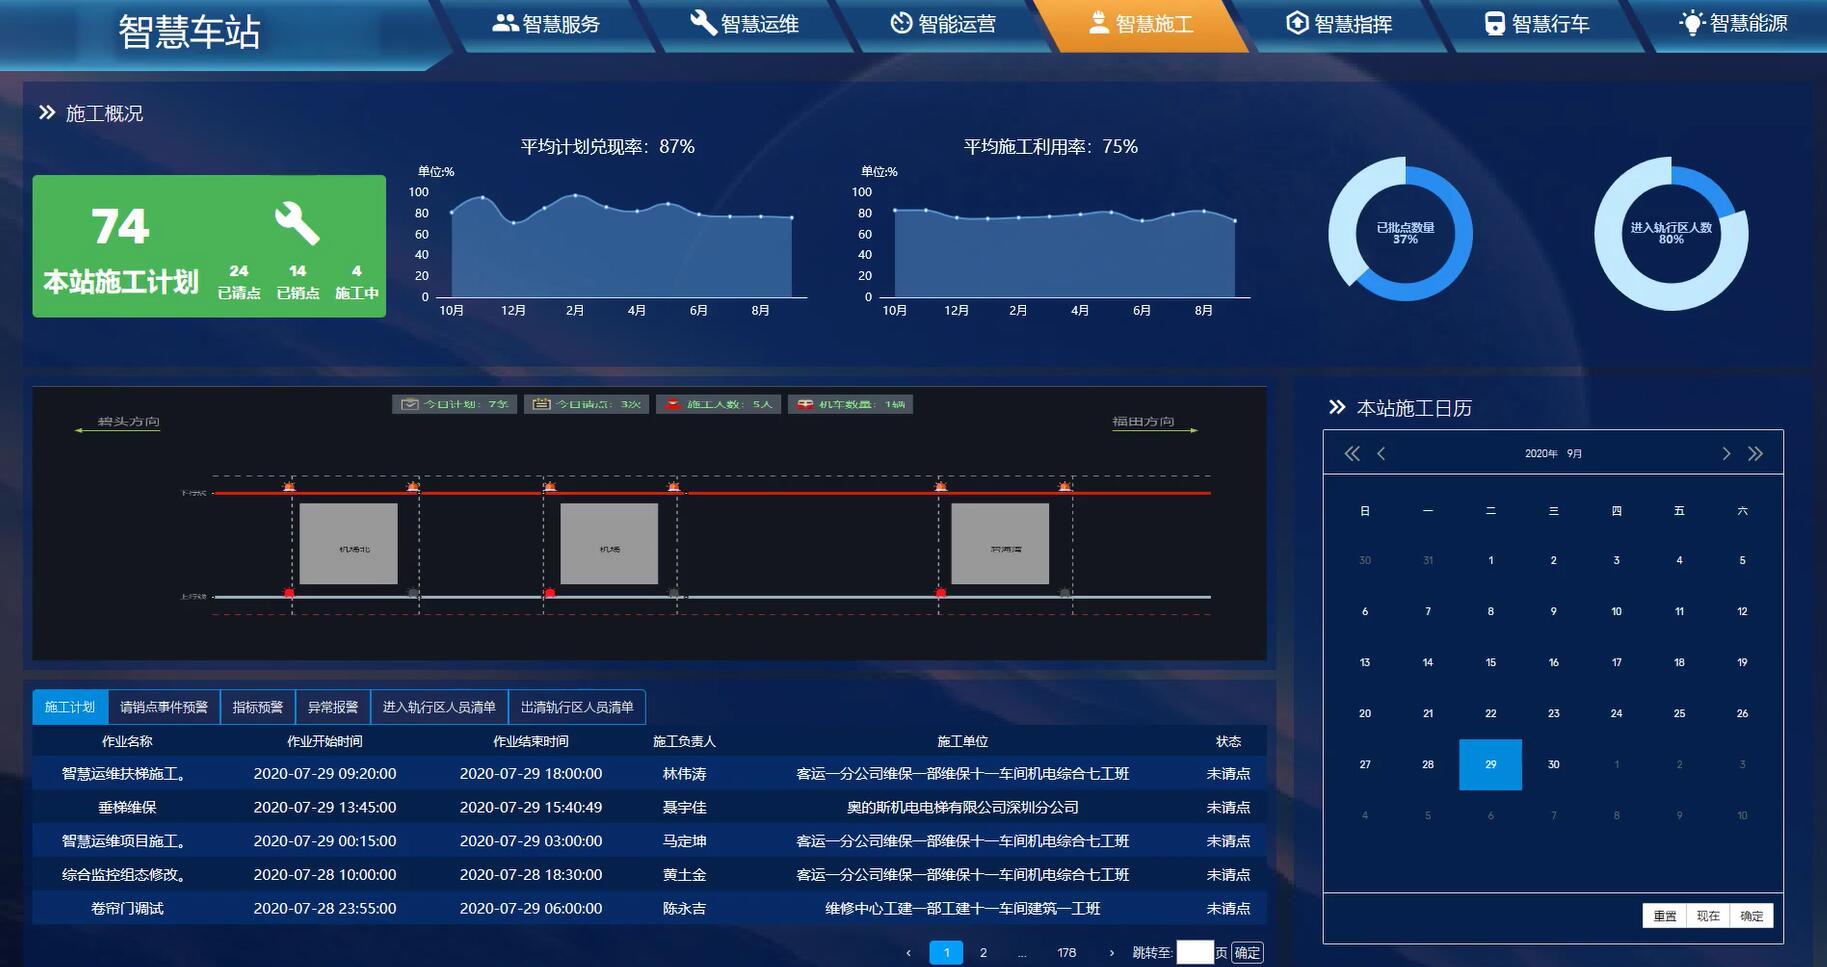Viewport: 1827px width, 967px height.
Task: Click the 施工人数 worker icon badge
Action: coord(673,404)
